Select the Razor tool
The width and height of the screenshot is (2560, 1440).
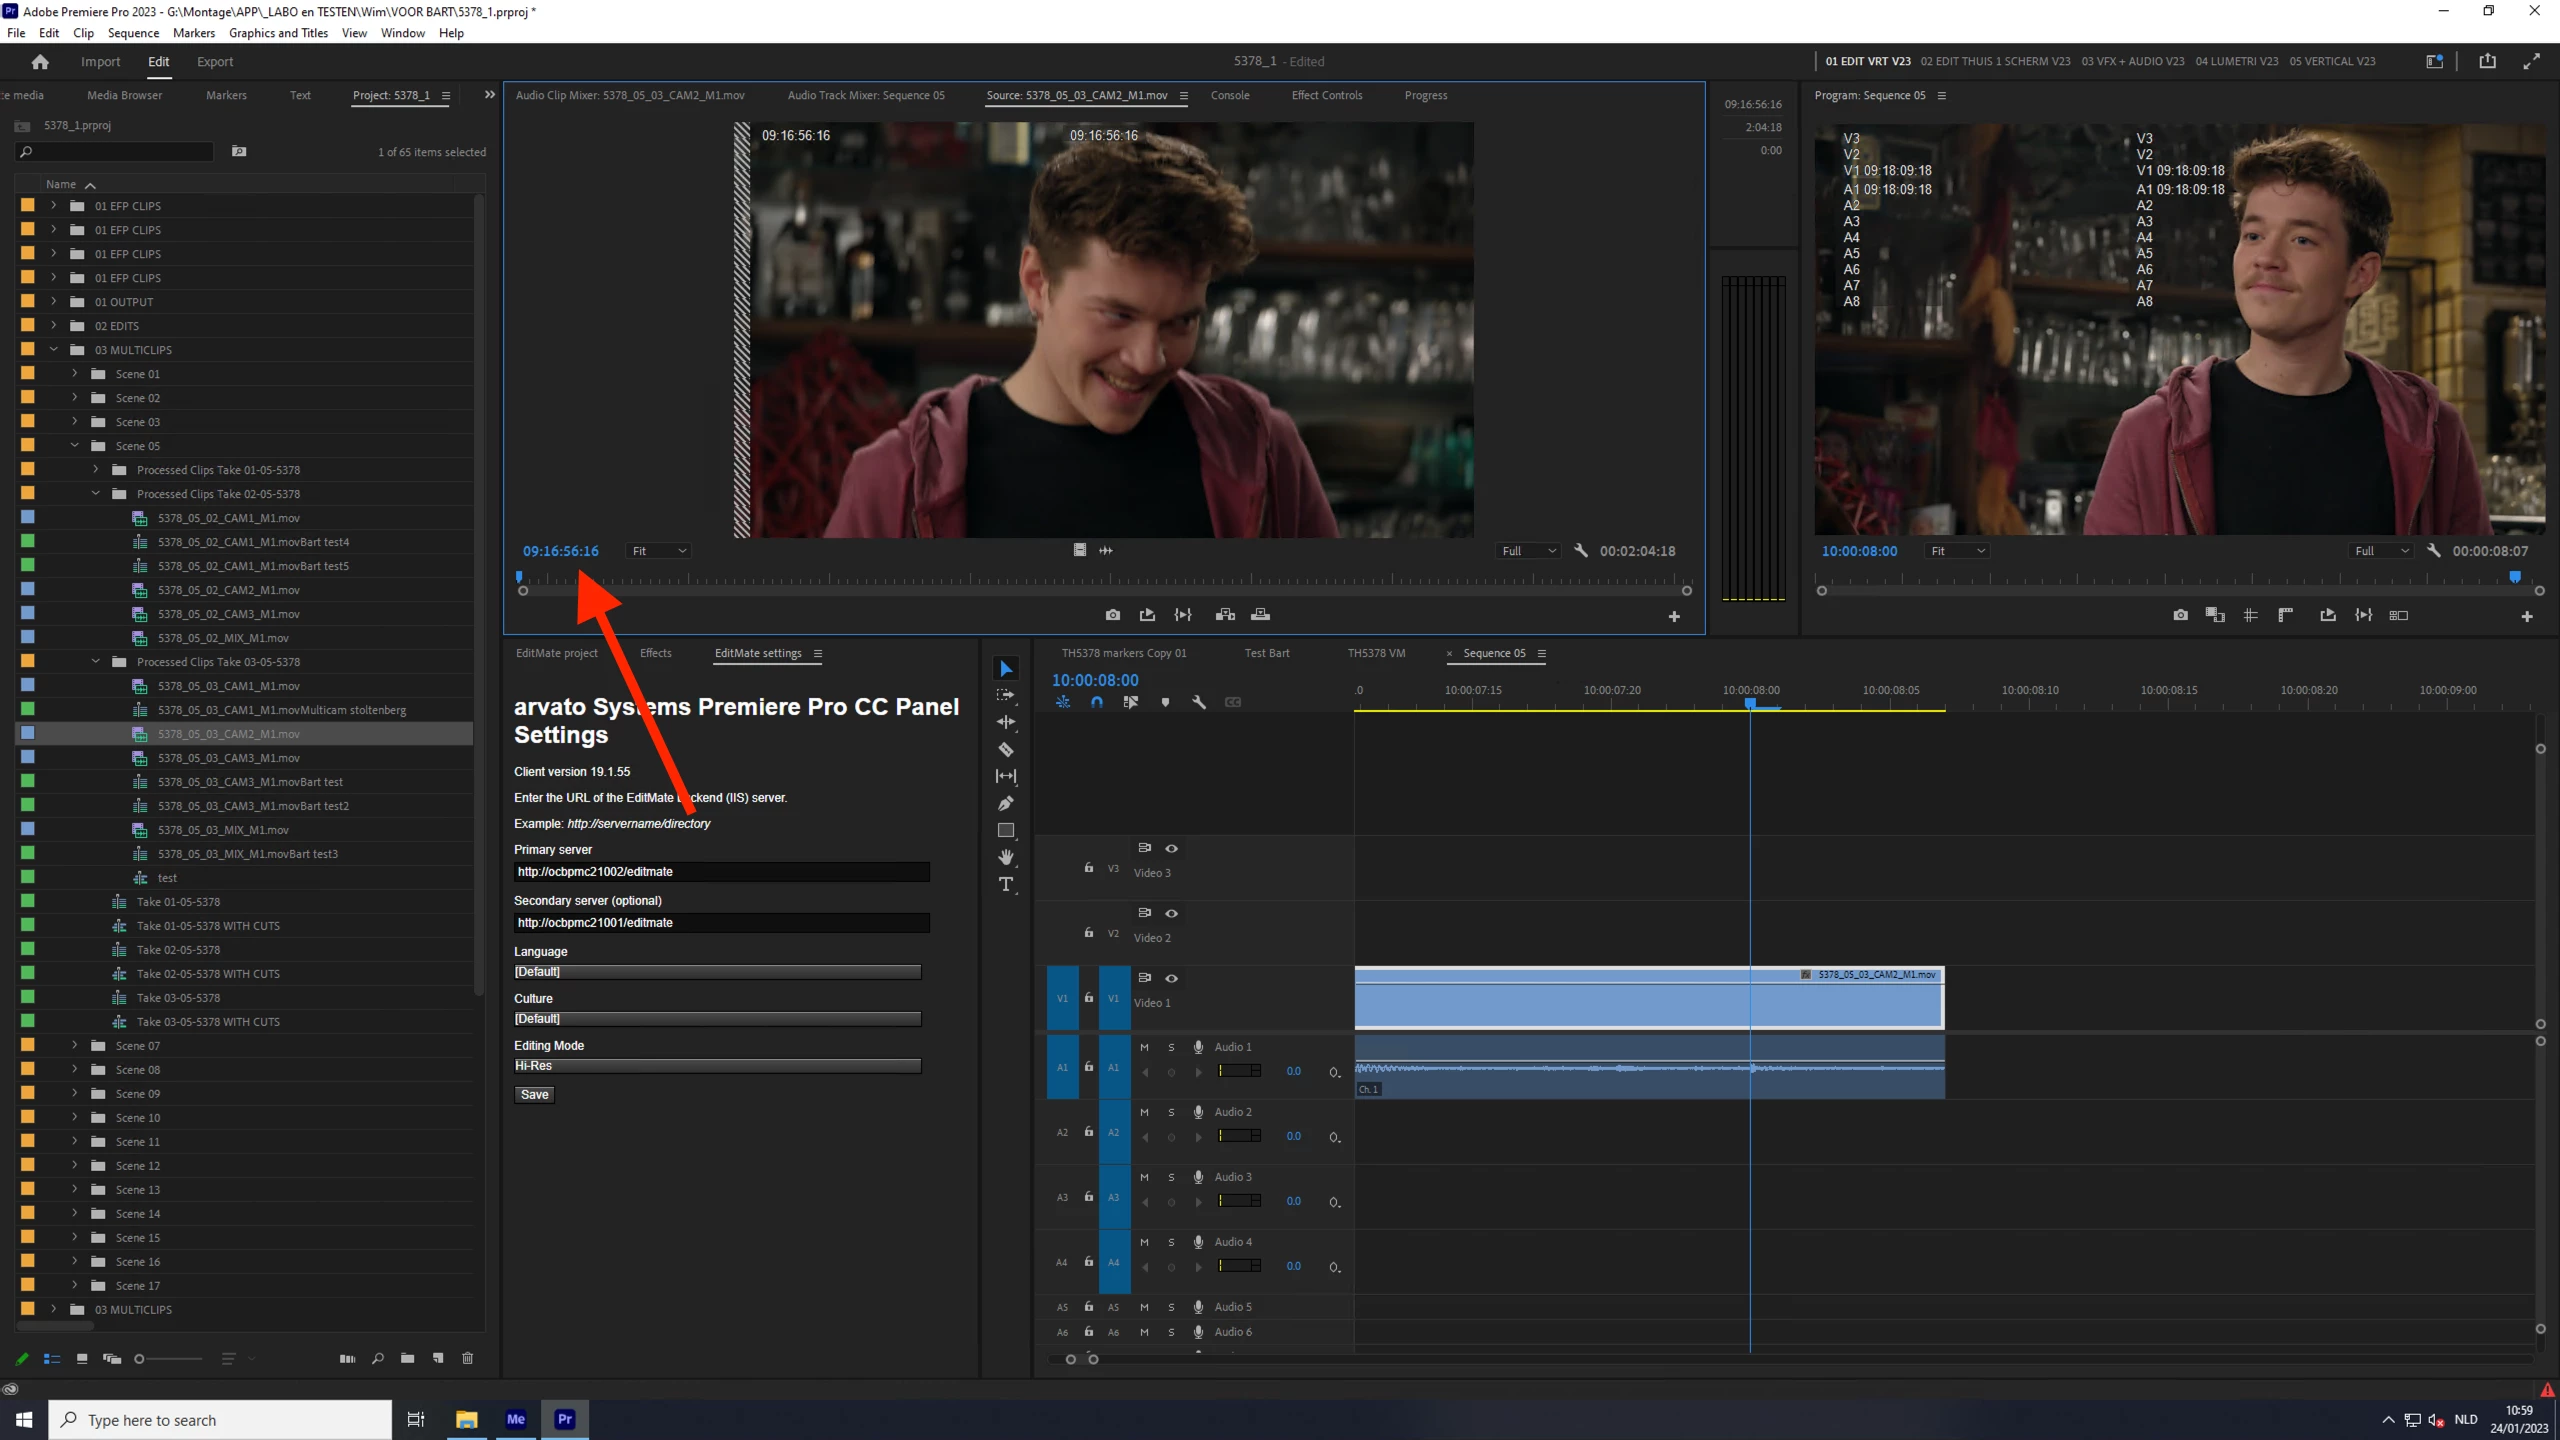click(x=1006, y=749)
